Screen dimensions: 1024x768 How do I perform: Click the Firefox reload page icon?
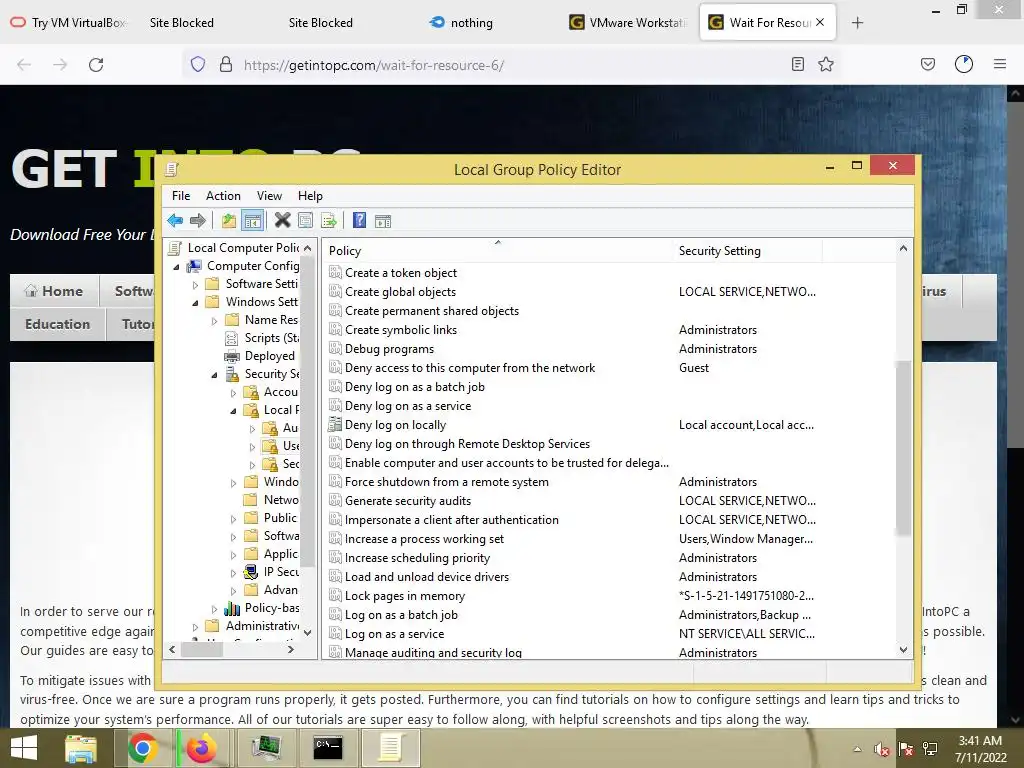coord(96,65)
